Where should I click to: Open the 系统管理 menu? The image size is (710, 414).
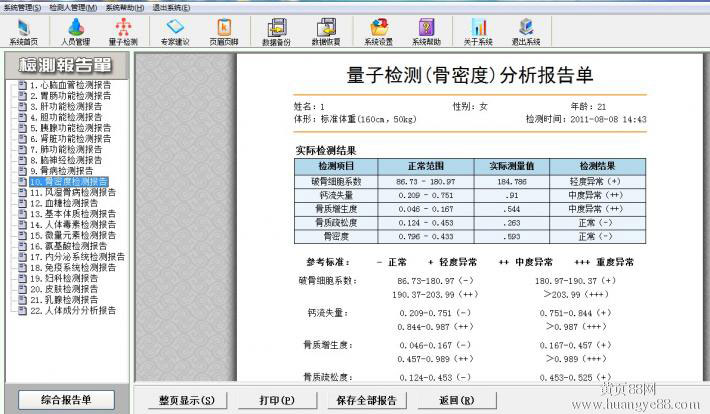coord(23,7)
